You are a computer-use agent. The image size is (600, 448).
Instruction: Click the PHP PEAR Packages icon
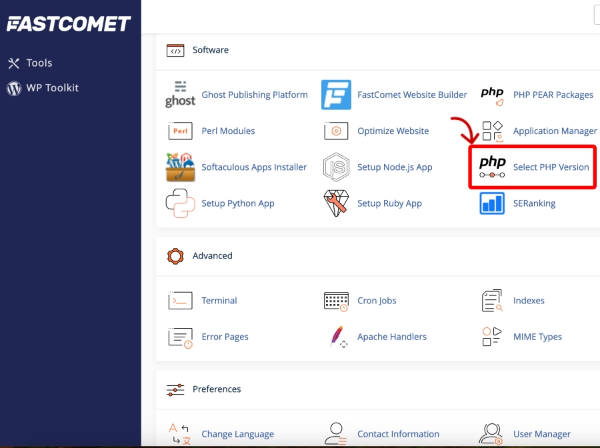492,96
